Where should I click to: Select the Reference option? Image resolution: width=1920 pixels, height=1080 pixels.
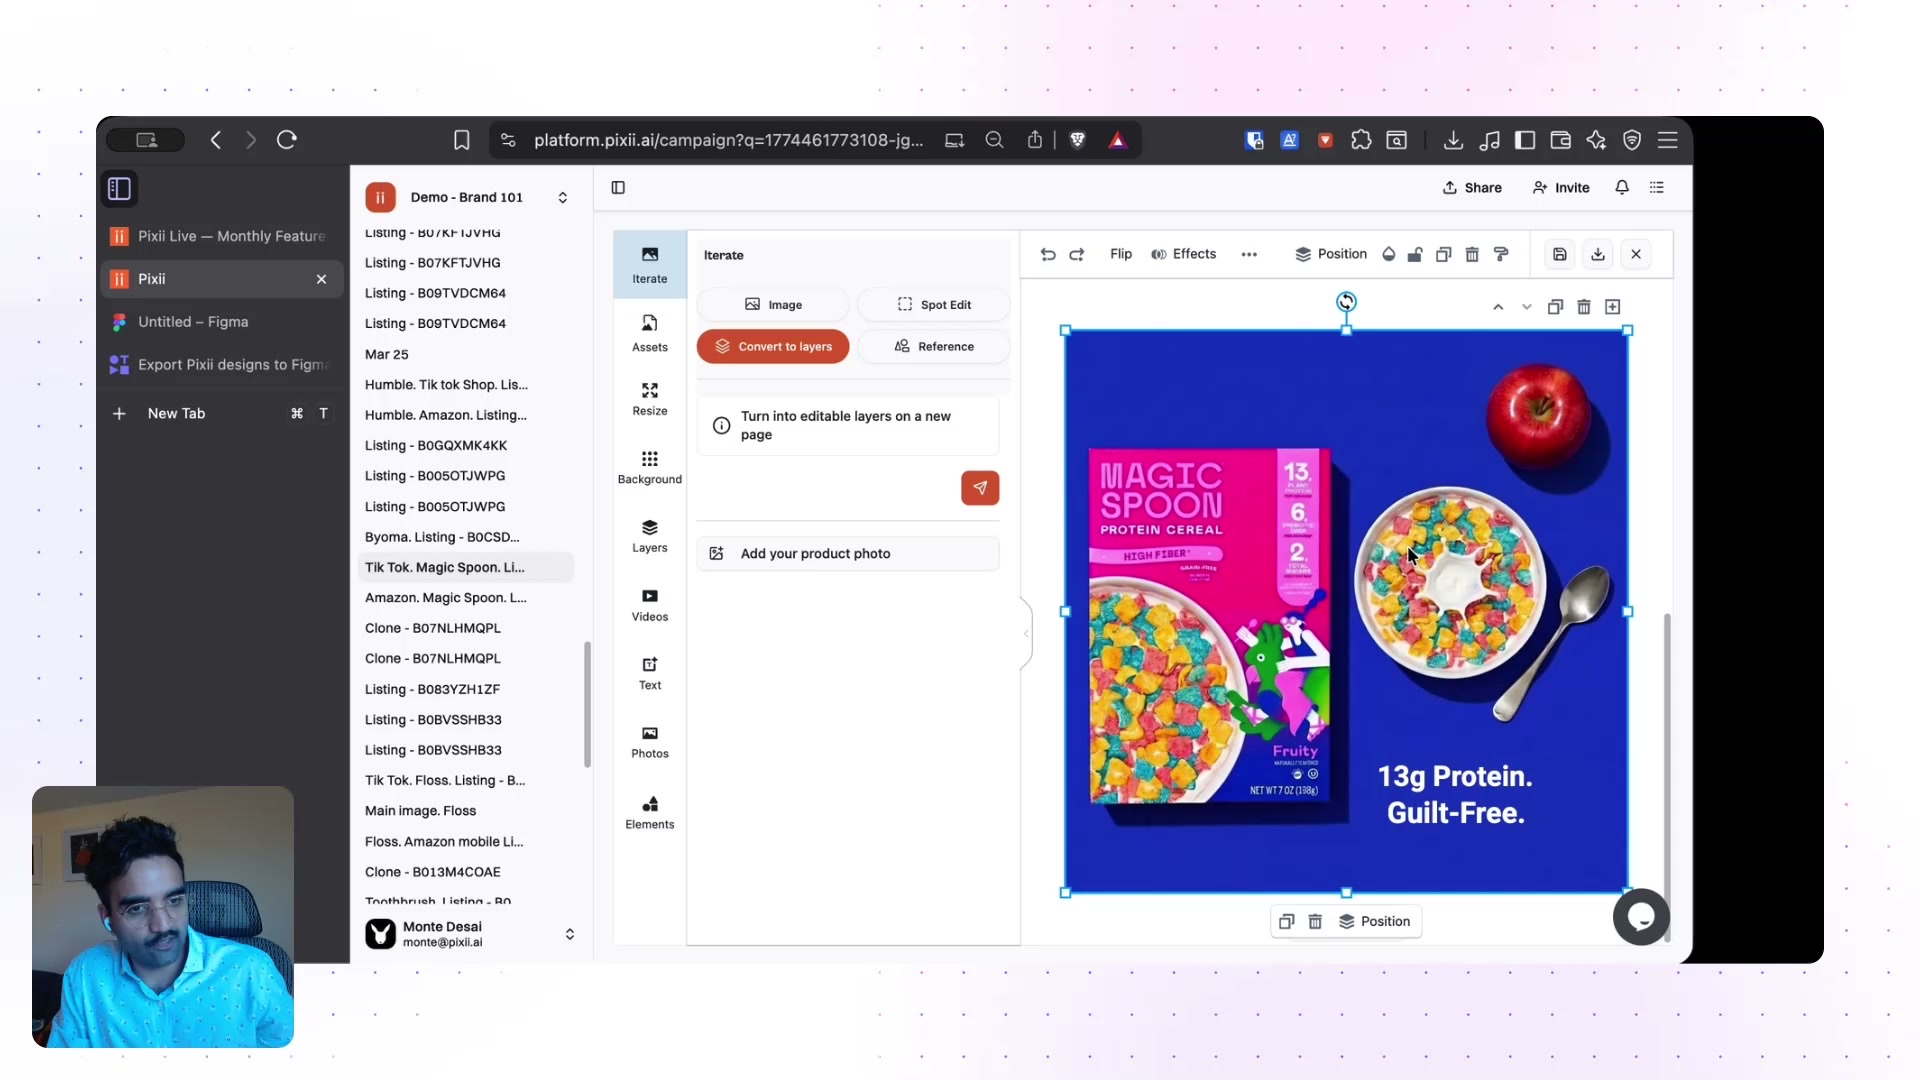tap(933, 347)
